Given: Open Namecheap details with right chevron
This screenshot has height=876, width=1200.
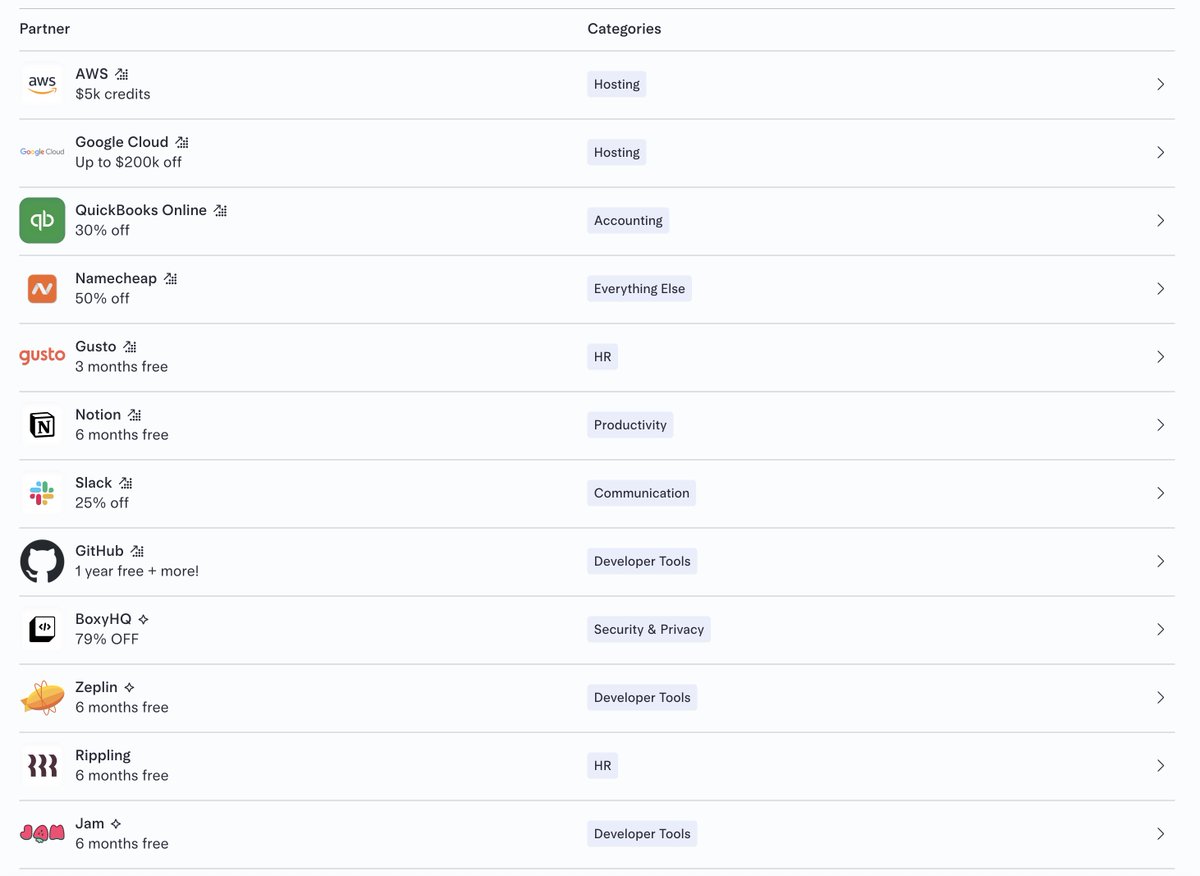Looking at the screenshot, I should pos(1160,289).
